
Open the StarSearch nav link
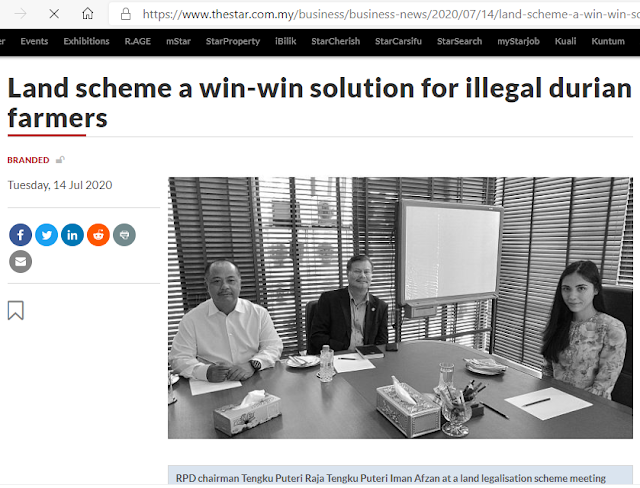pyautogui.click(x=460, y=41)
